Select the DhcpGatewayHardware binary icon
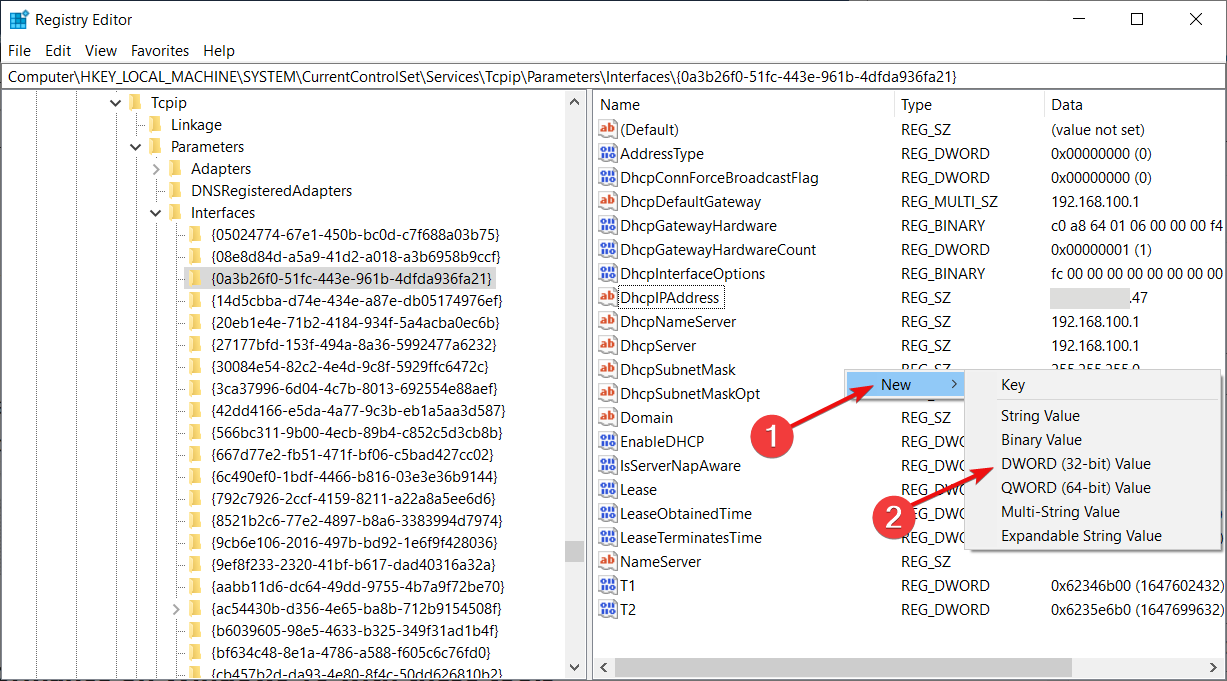The height and width of the screenshot is (681, 1227). pos(607,225)
